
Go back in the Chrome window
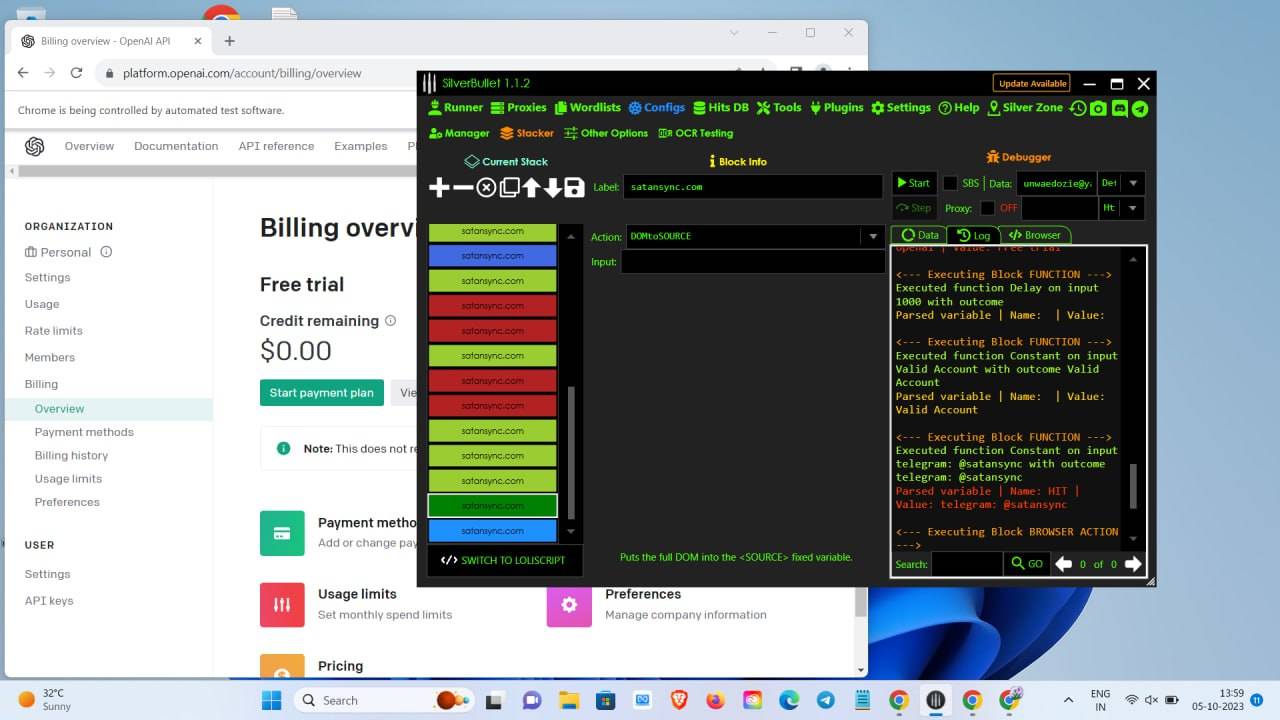pyautogui.click(x=22, y=73)
